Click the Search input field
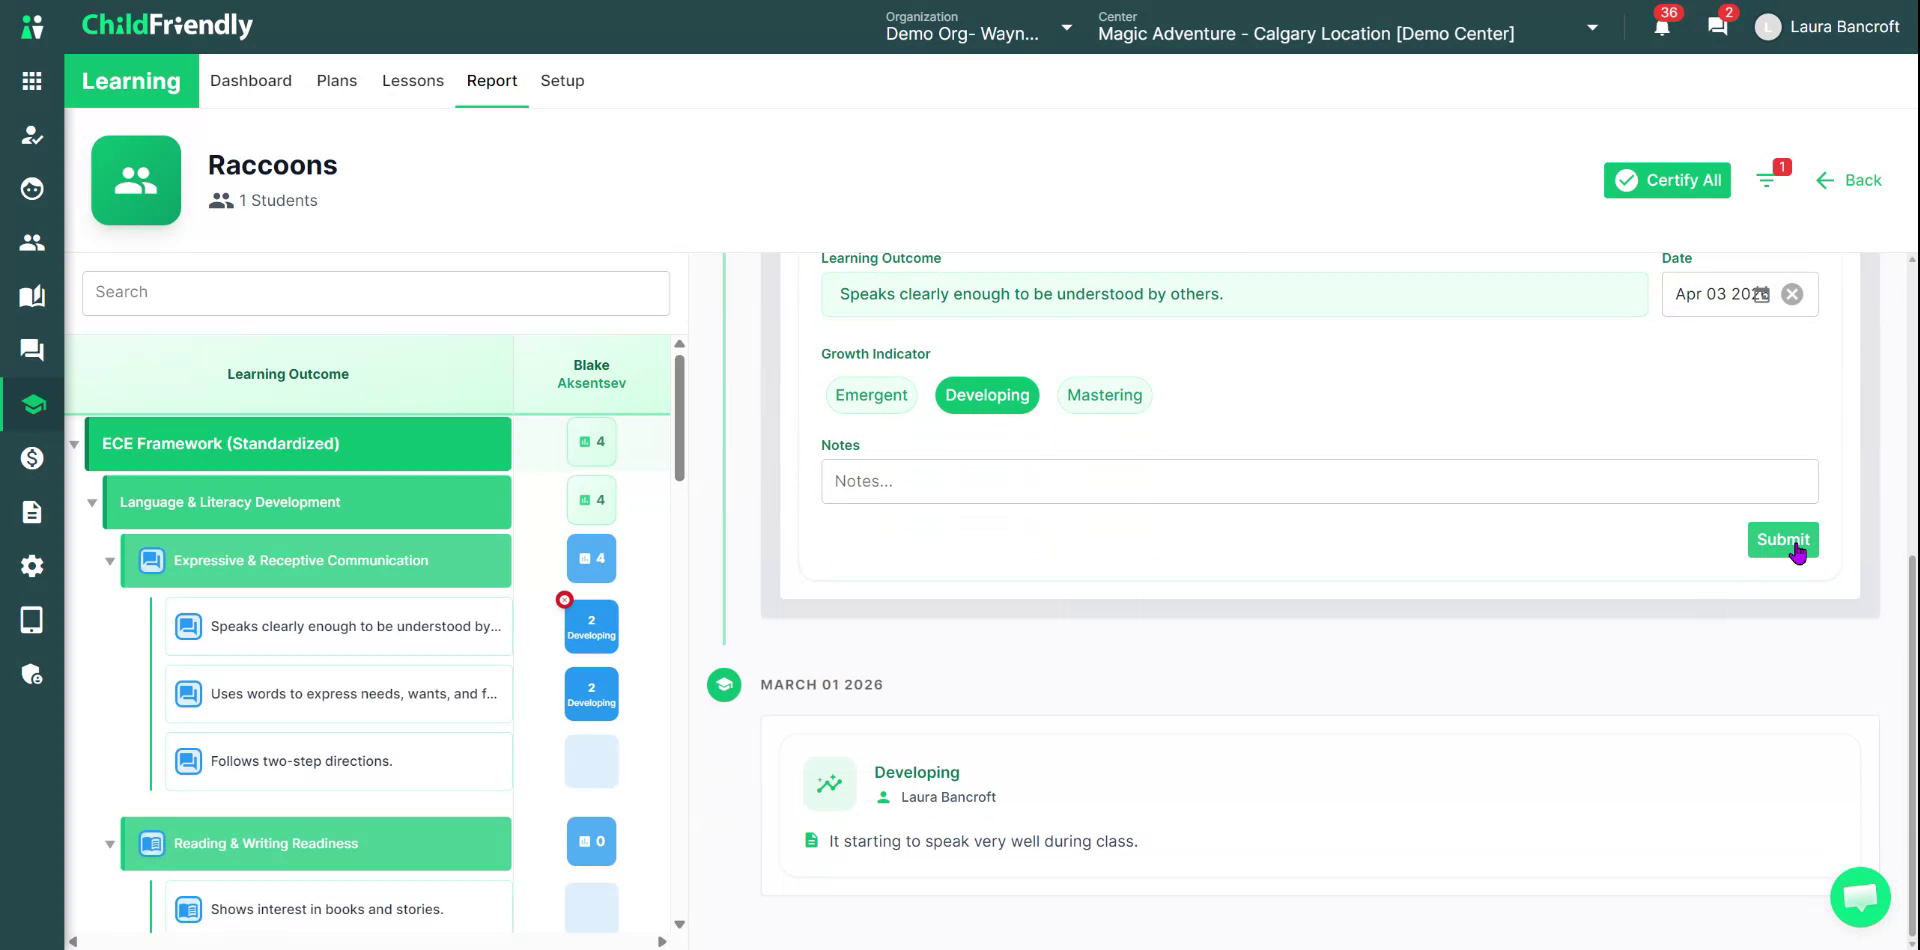The width and height of the screenshot is (1920, 950). click(376, 293)
